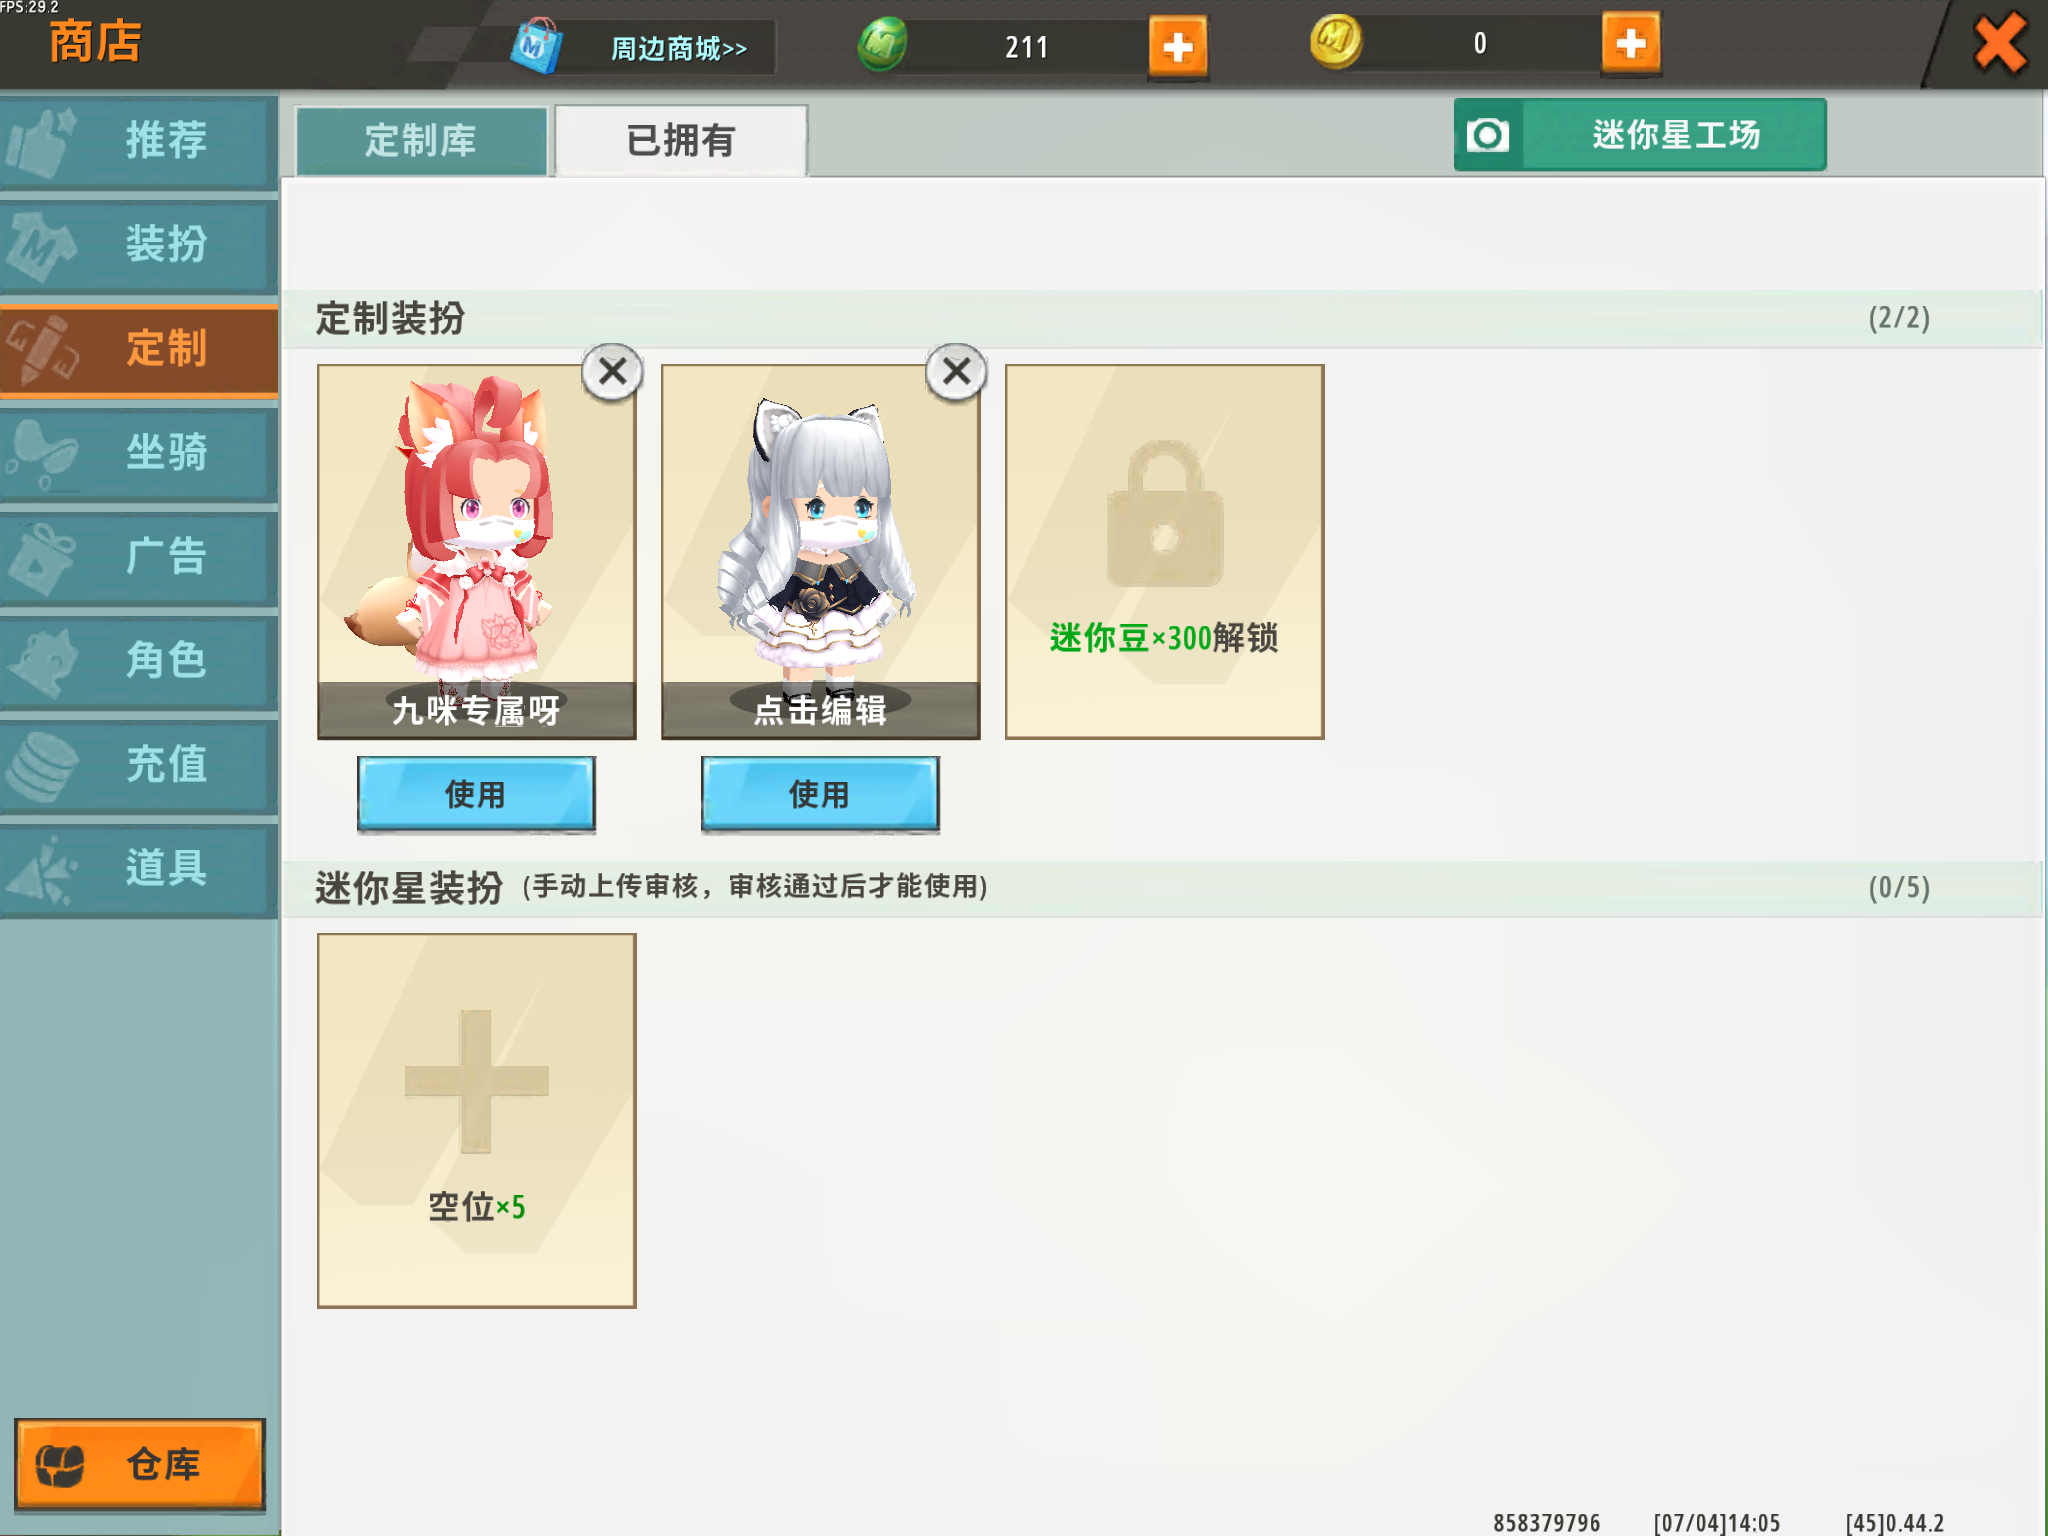Open the 迷你星工场 camera button

tap(1640, 135)
